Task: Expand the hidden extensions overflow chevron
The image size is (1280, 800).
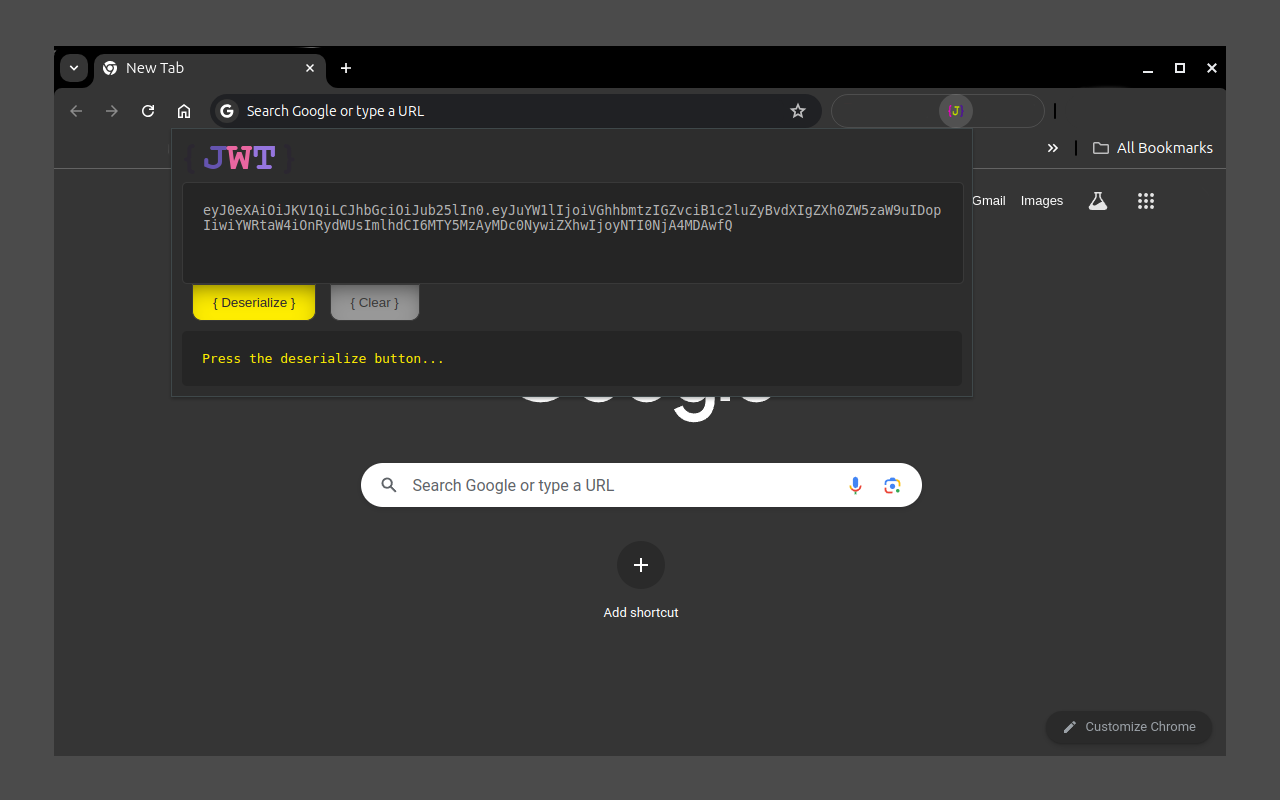Action: [x=1052, y=147]
